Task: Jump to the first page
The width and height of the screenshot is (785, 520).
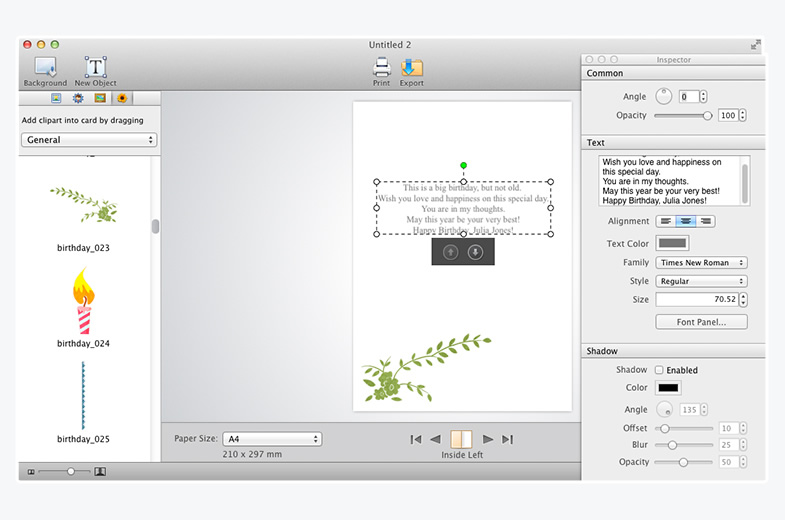Action: coord(416,439)
